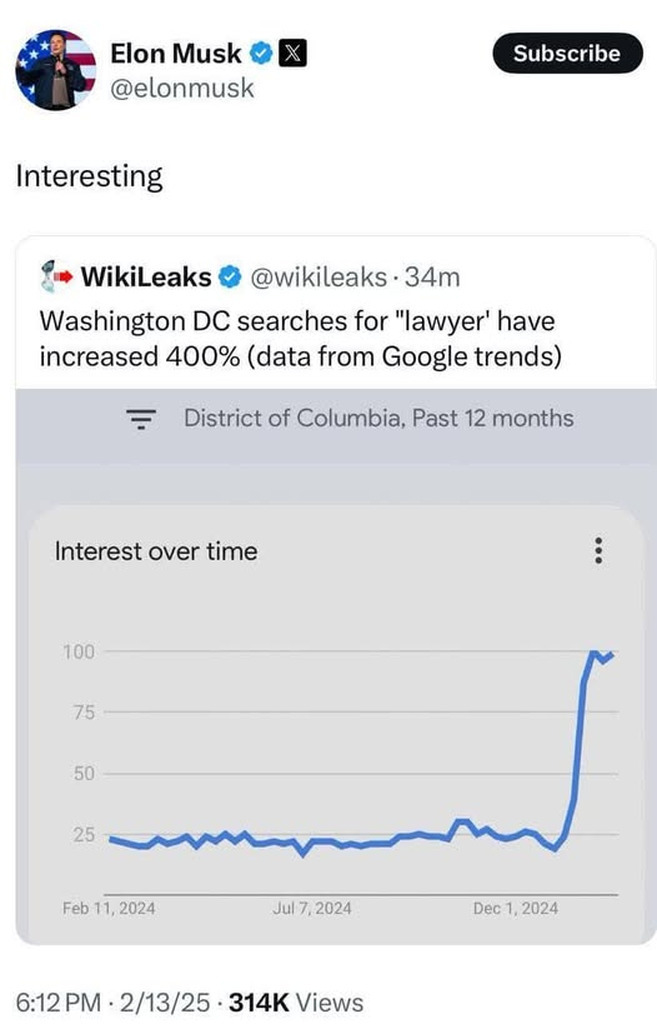Screen dimensions: 657x1024
Task: Click the blue verified badge beside Elon Musk
Action: (261, 53)
